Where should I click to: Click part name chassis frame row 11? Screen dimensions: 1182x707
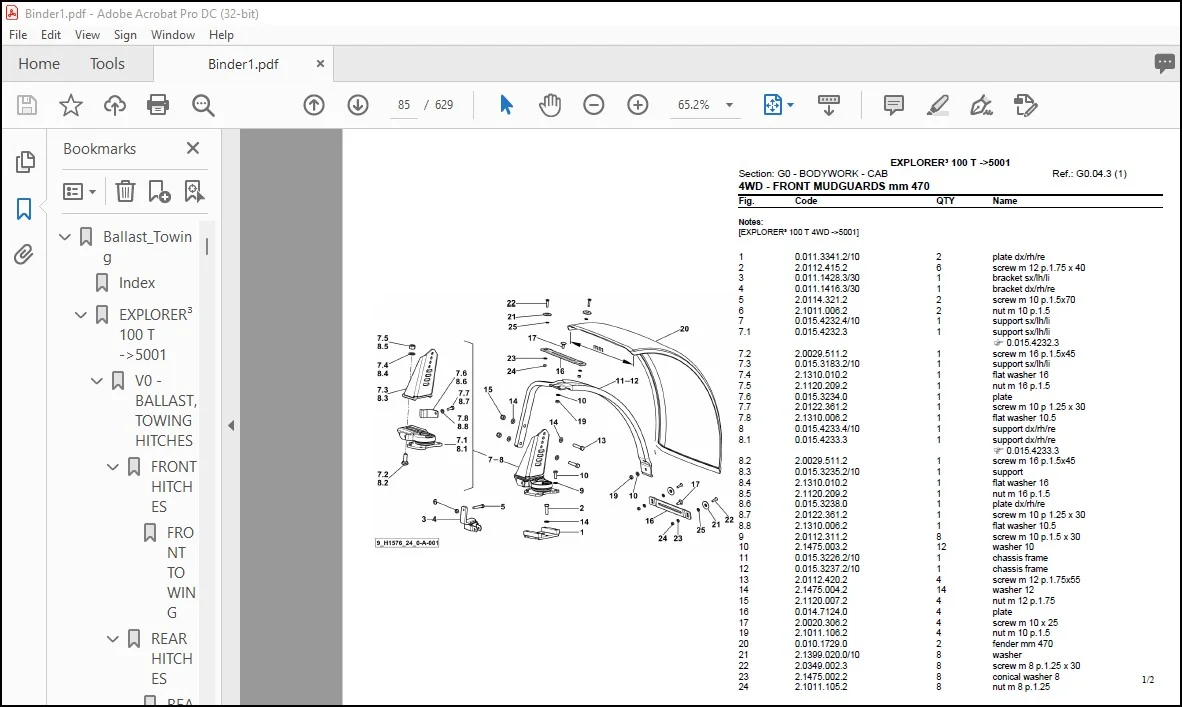tap(1020, 559)
